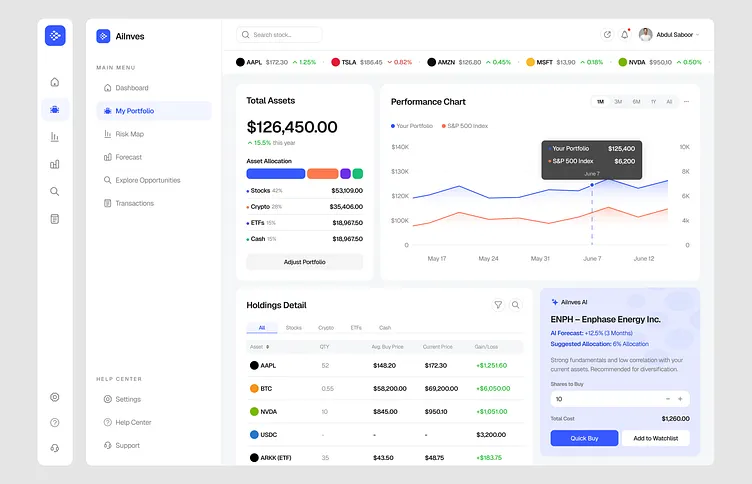
Task: Click the search icon in Holdings Detail
Action: (x=516, y=305)
